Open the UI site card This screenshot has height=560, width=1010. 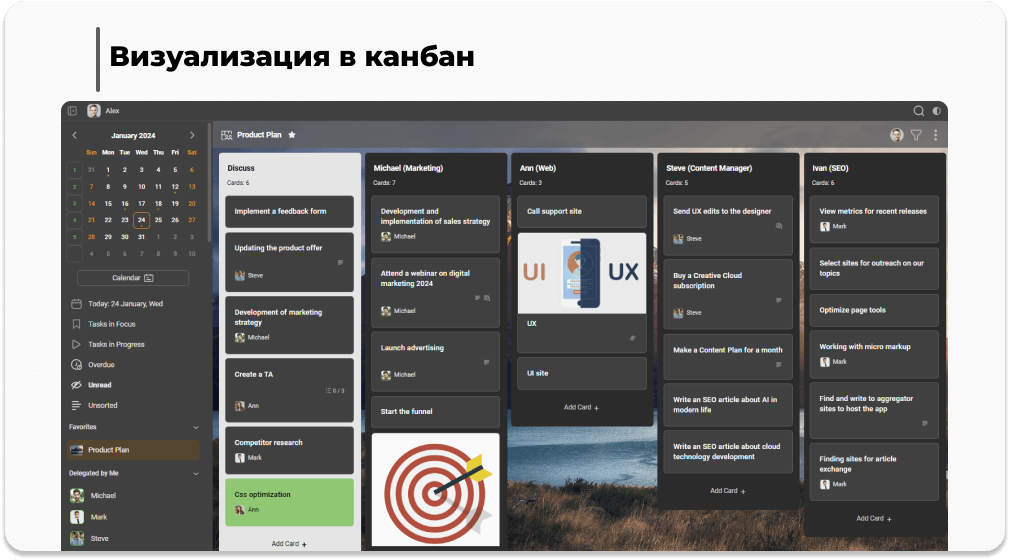[582, 374]
